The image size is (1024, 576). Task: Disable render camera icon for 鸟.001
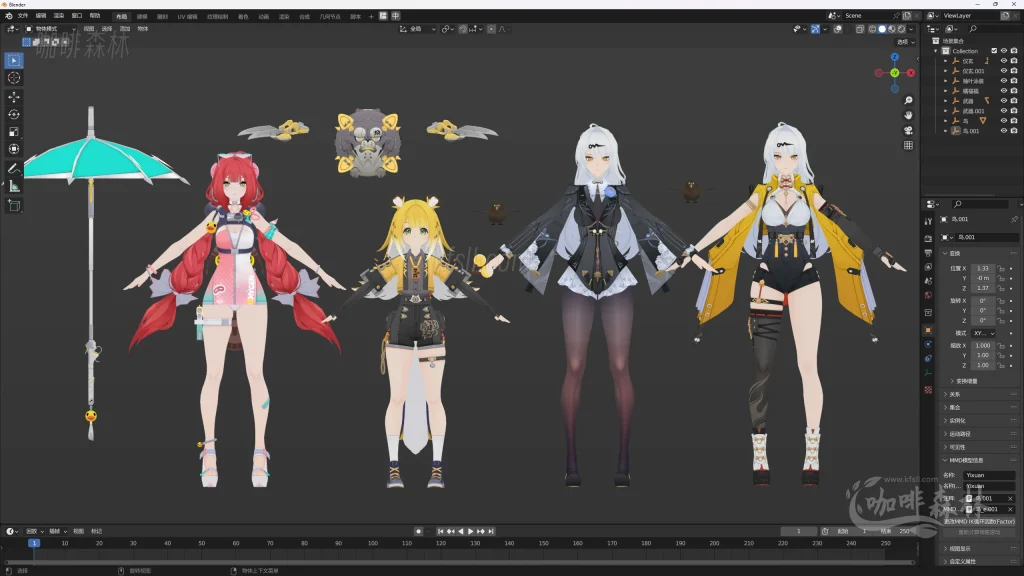pyautogui.click(x=1014, y=131)
